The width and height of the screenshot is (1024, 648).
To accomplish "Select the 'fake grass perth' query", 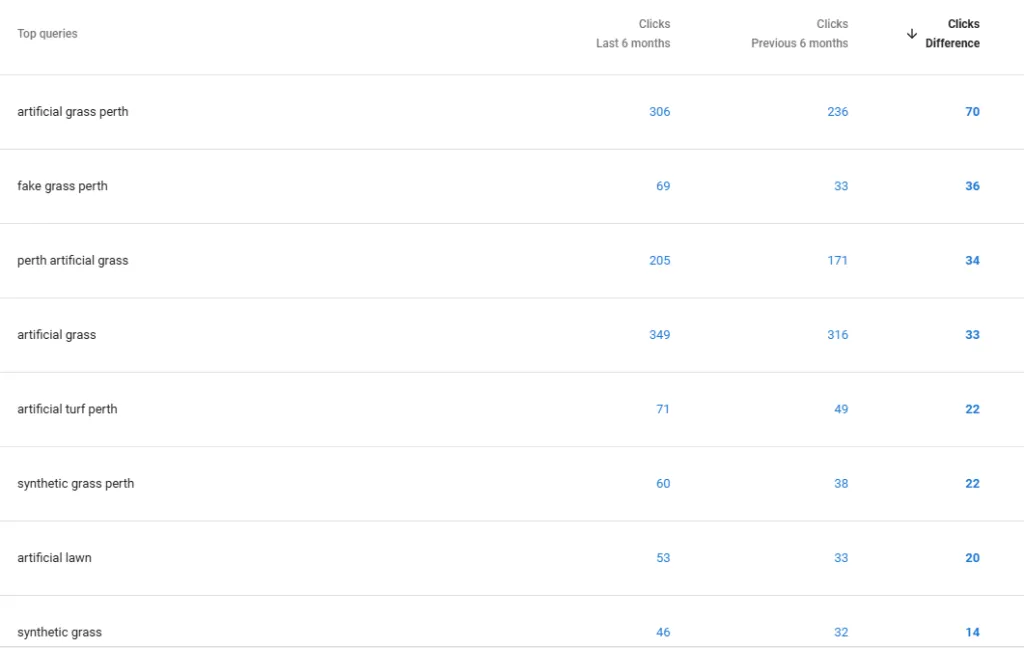I will [x=62, y=186].
